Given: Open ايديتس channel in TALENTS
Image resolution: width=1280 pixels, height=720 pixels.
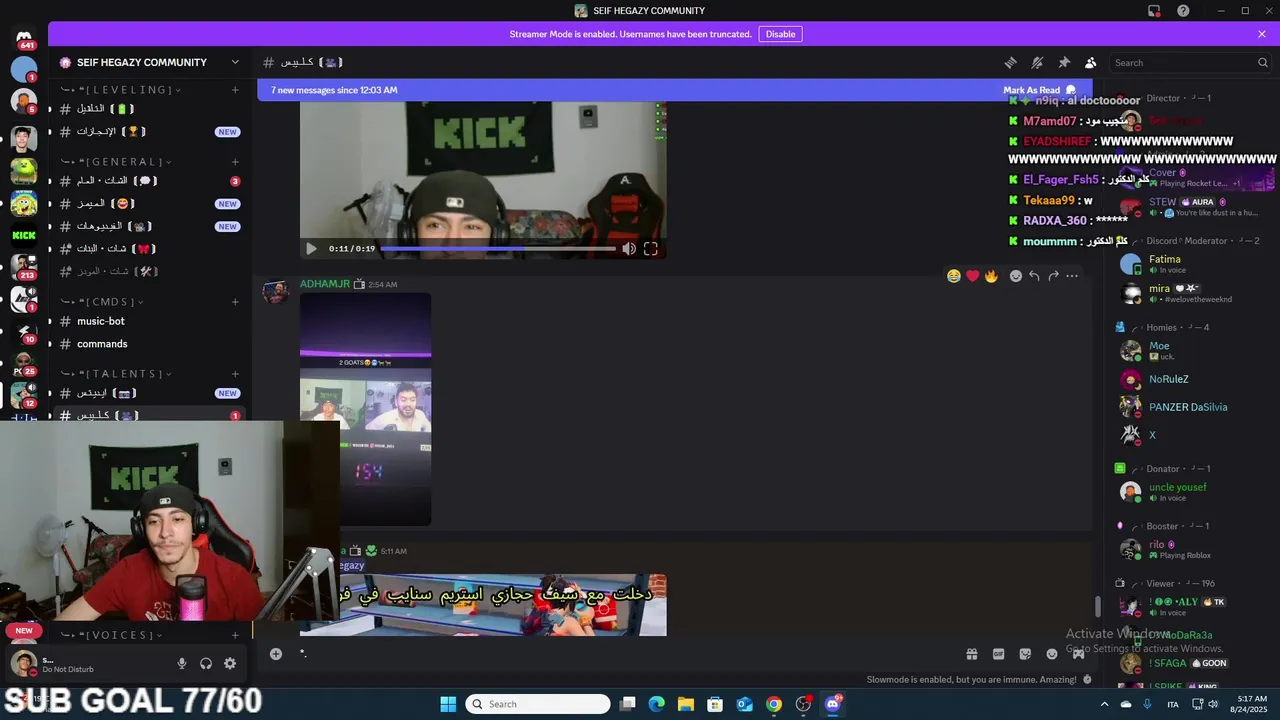Looking at the screenshot, I should click(x=150, y=393).
